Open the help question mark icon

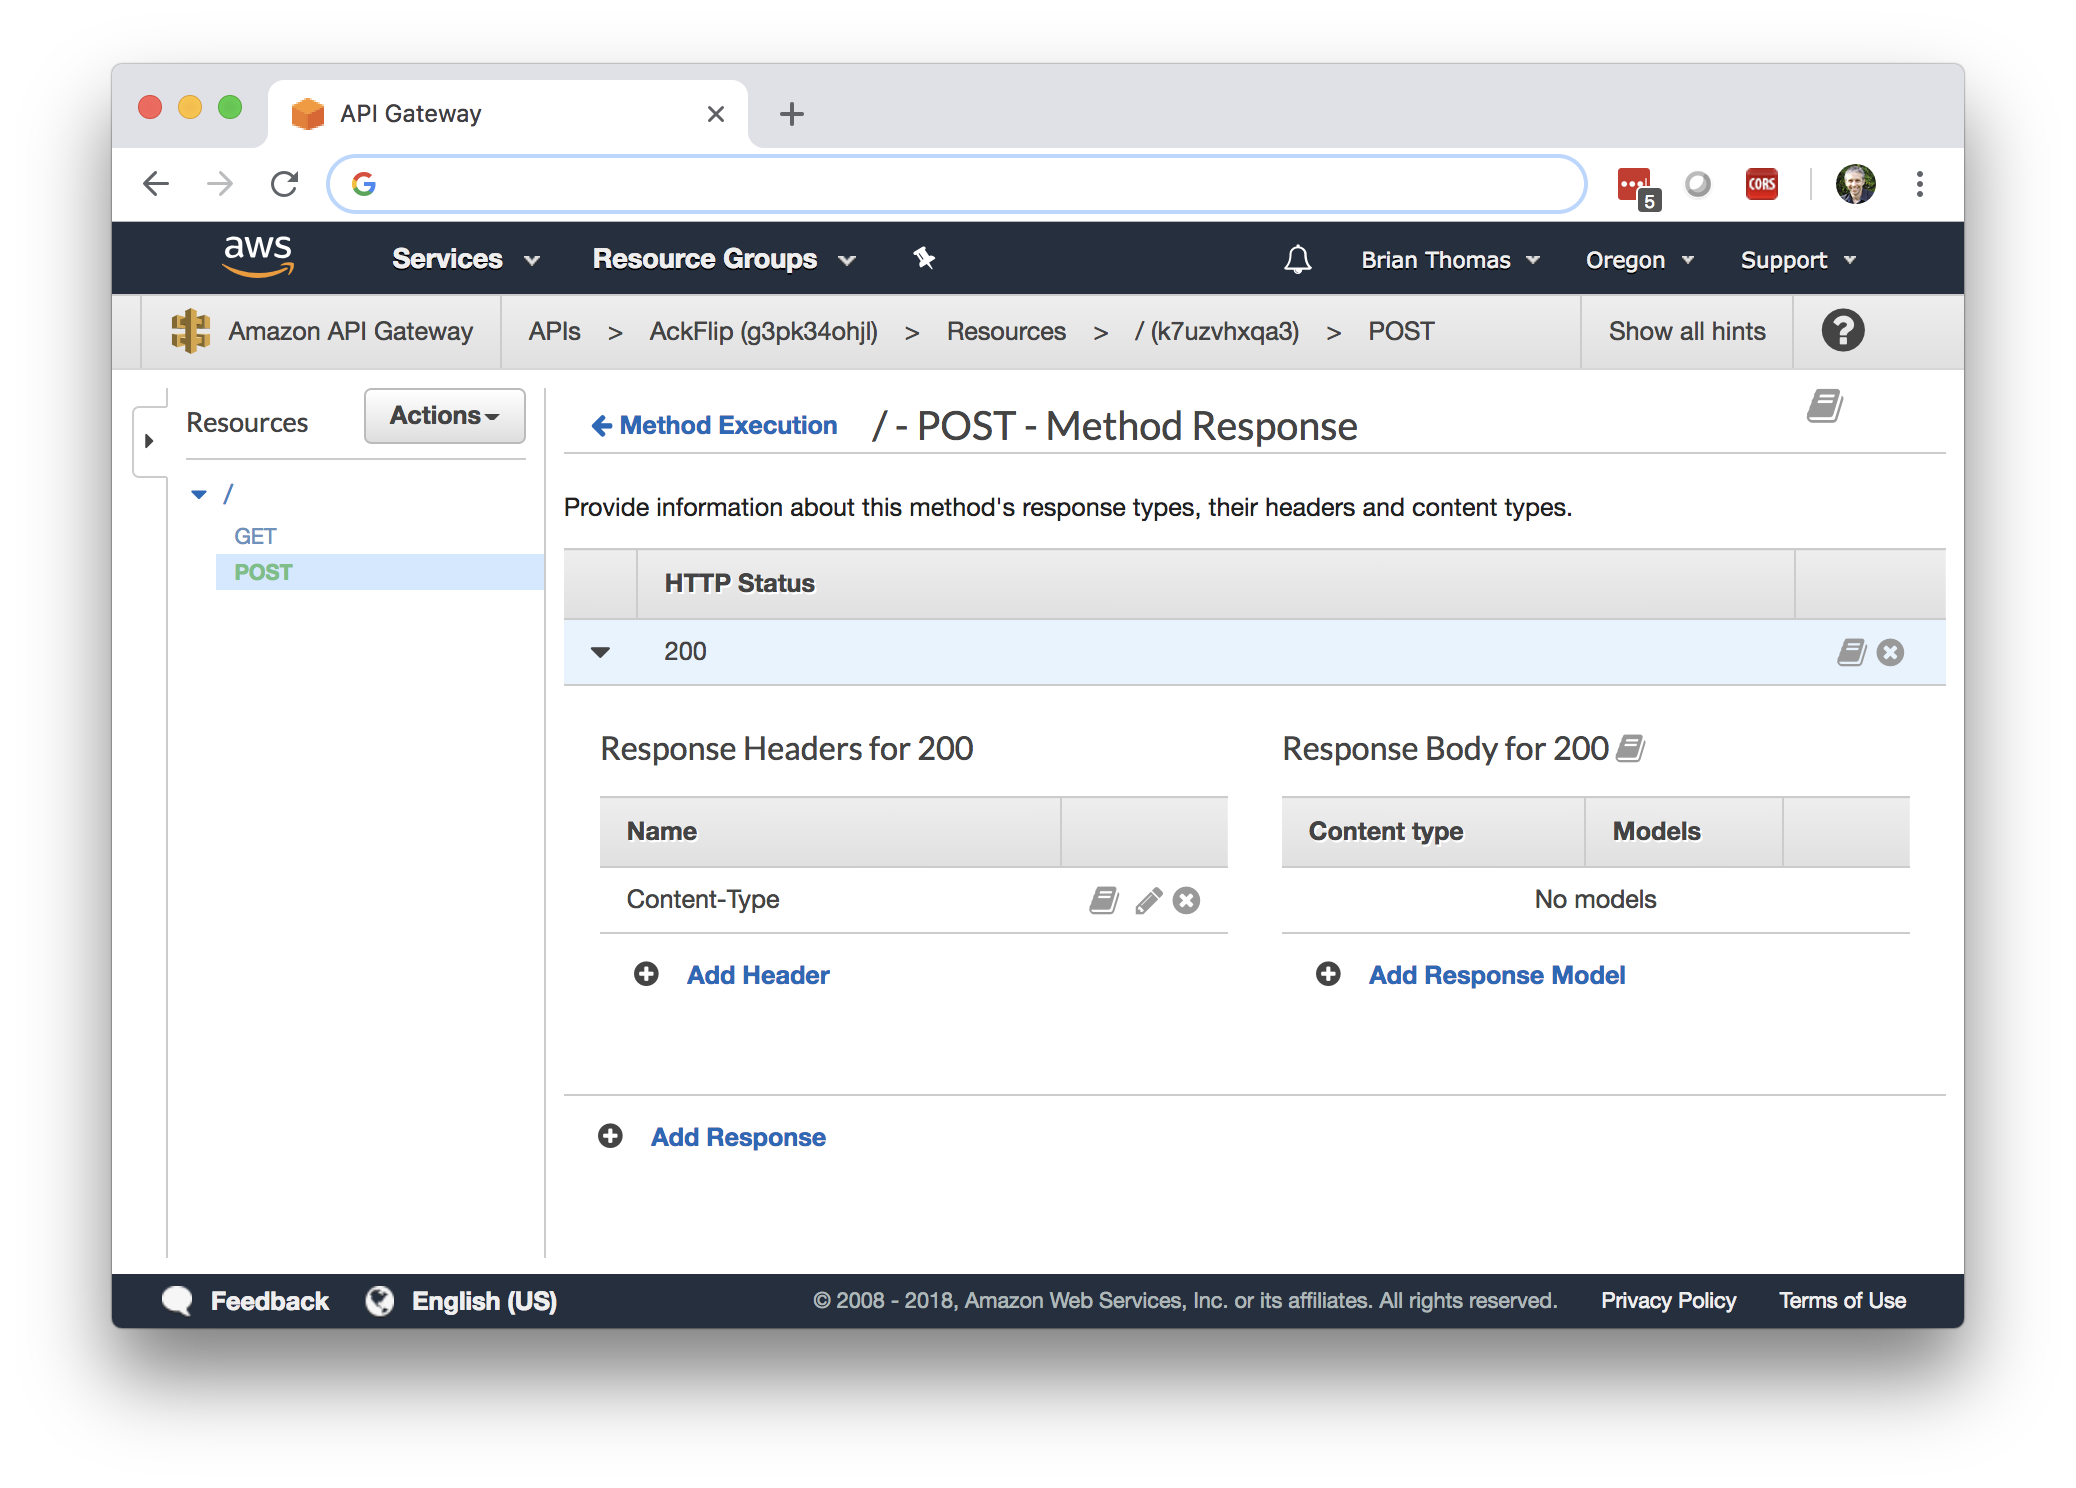[x=1842, y=331]
